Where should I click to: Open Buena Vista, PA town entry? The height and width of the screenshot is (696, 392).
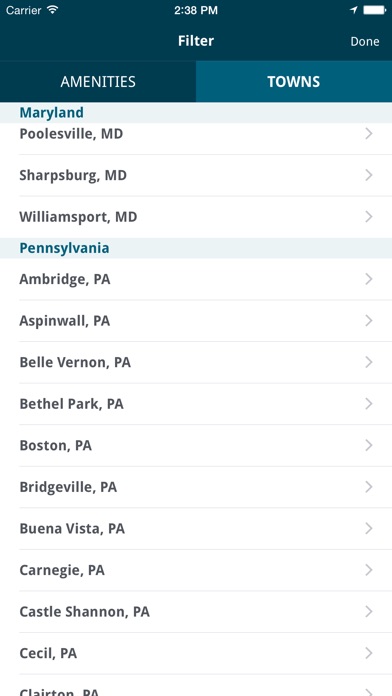pos(196,529)
